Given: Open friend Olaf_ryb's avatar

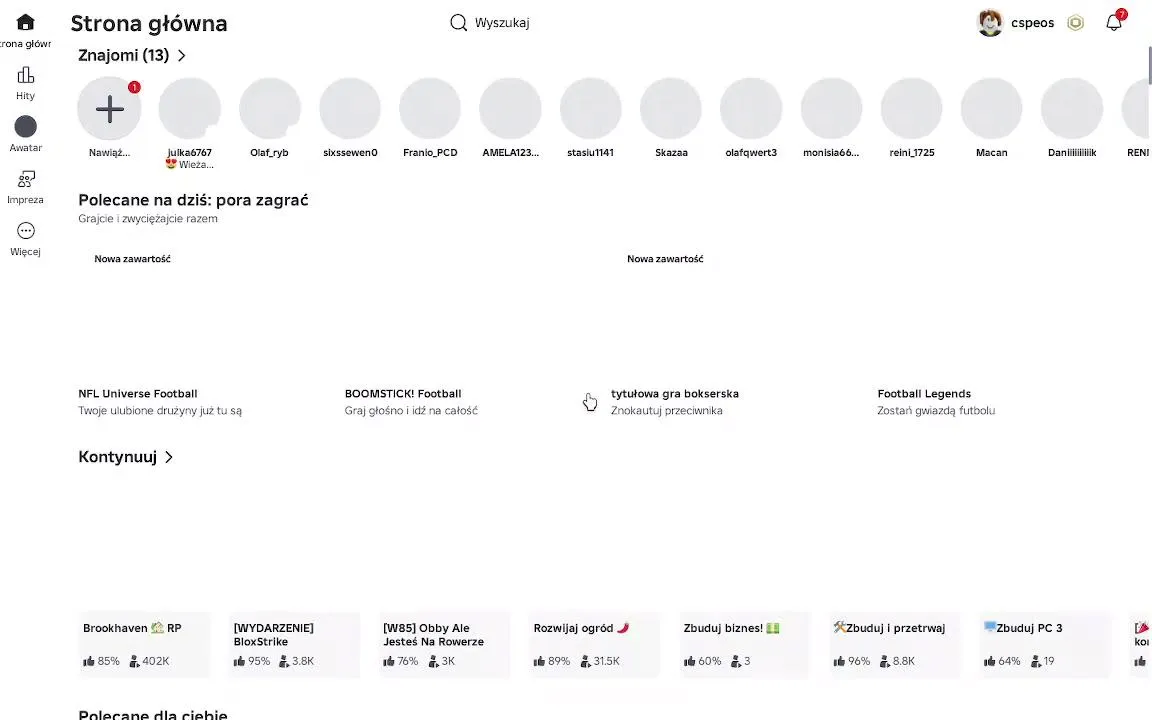Looking at the screenshot, I should 270,109.
